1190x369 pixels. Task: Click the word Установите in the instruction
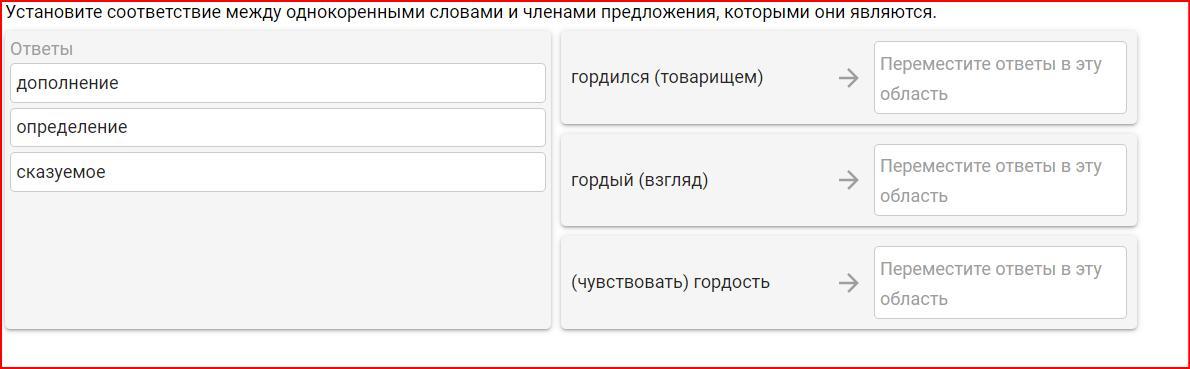tap(49, 13)
